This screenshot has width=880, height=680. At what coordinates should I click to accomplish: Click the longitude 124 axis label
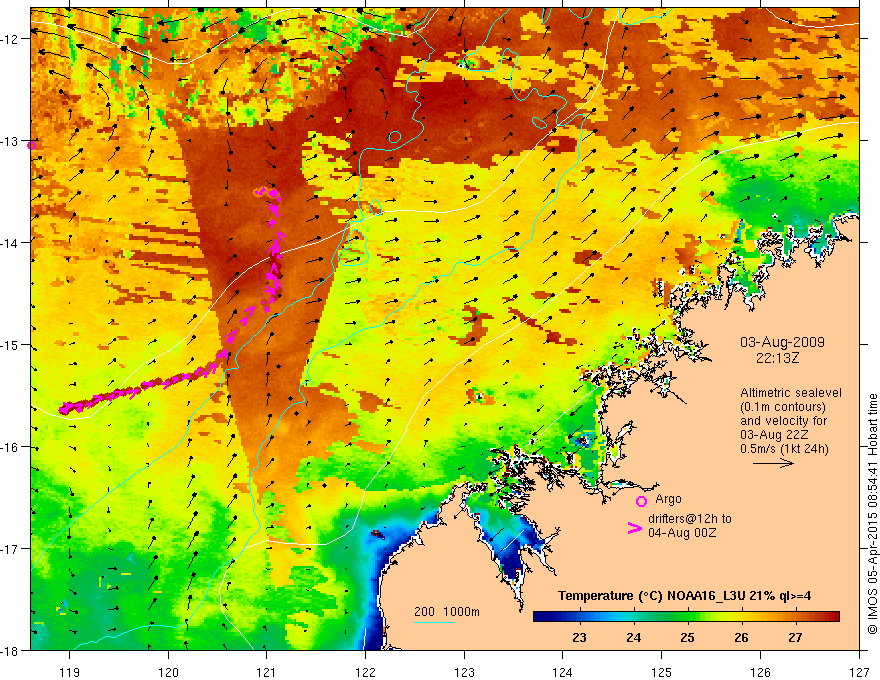click(x=563, y=672)
